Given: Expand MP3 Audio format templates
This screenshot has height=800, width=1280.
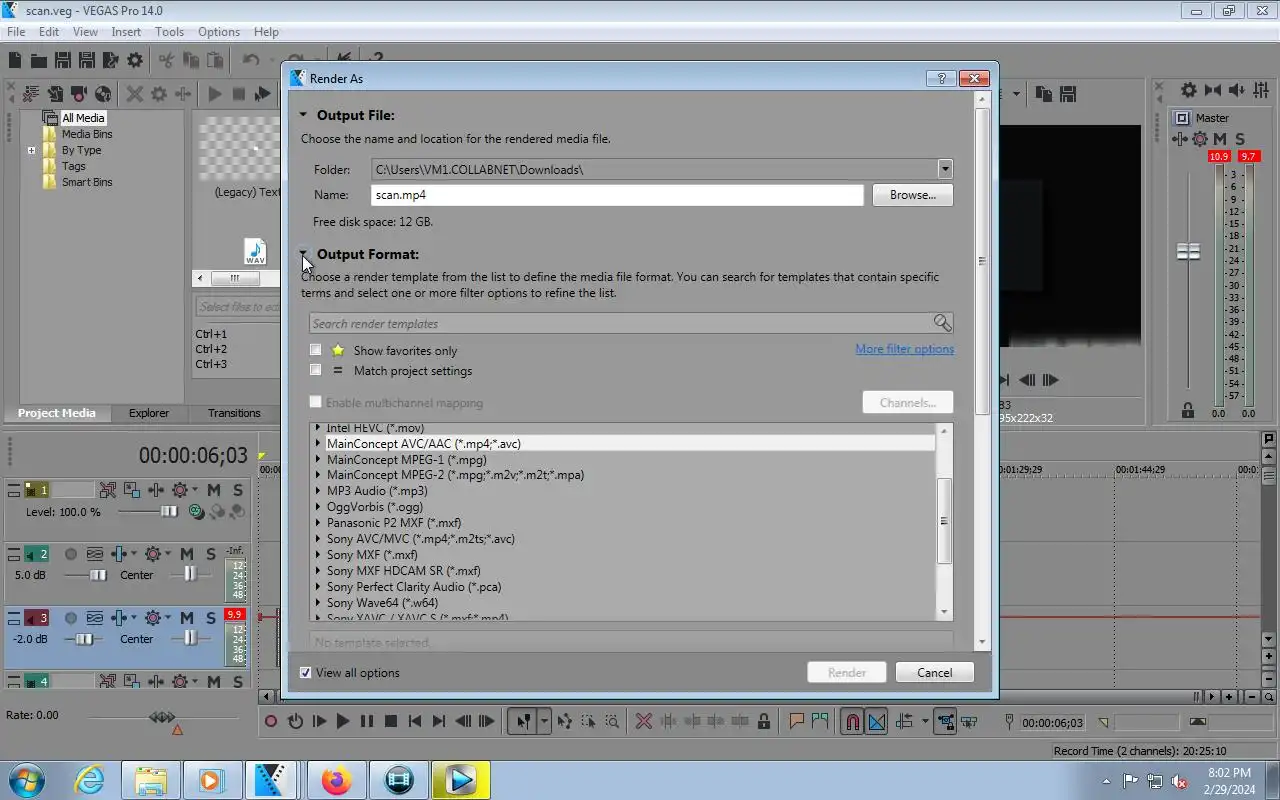Looking at the screenshot, I should 318,491.
